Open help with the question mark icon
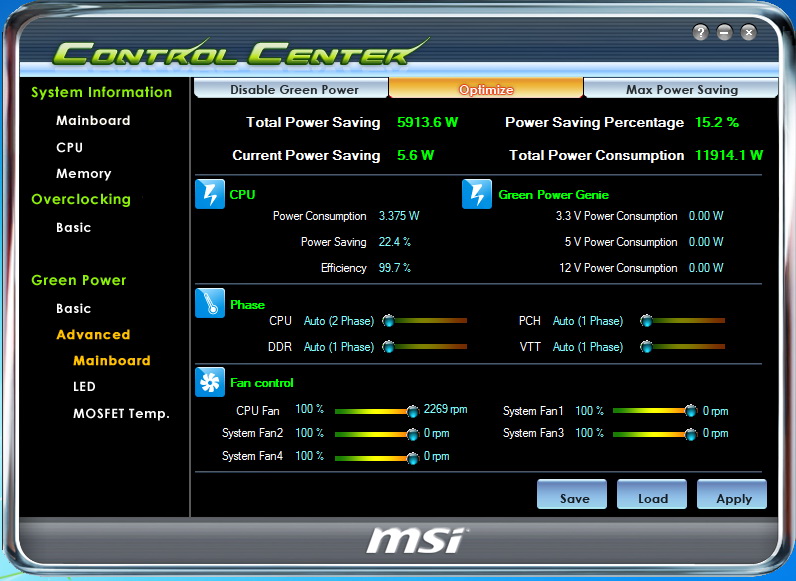The height and width of the screenshot is (581, 796). tap(701, 32)
